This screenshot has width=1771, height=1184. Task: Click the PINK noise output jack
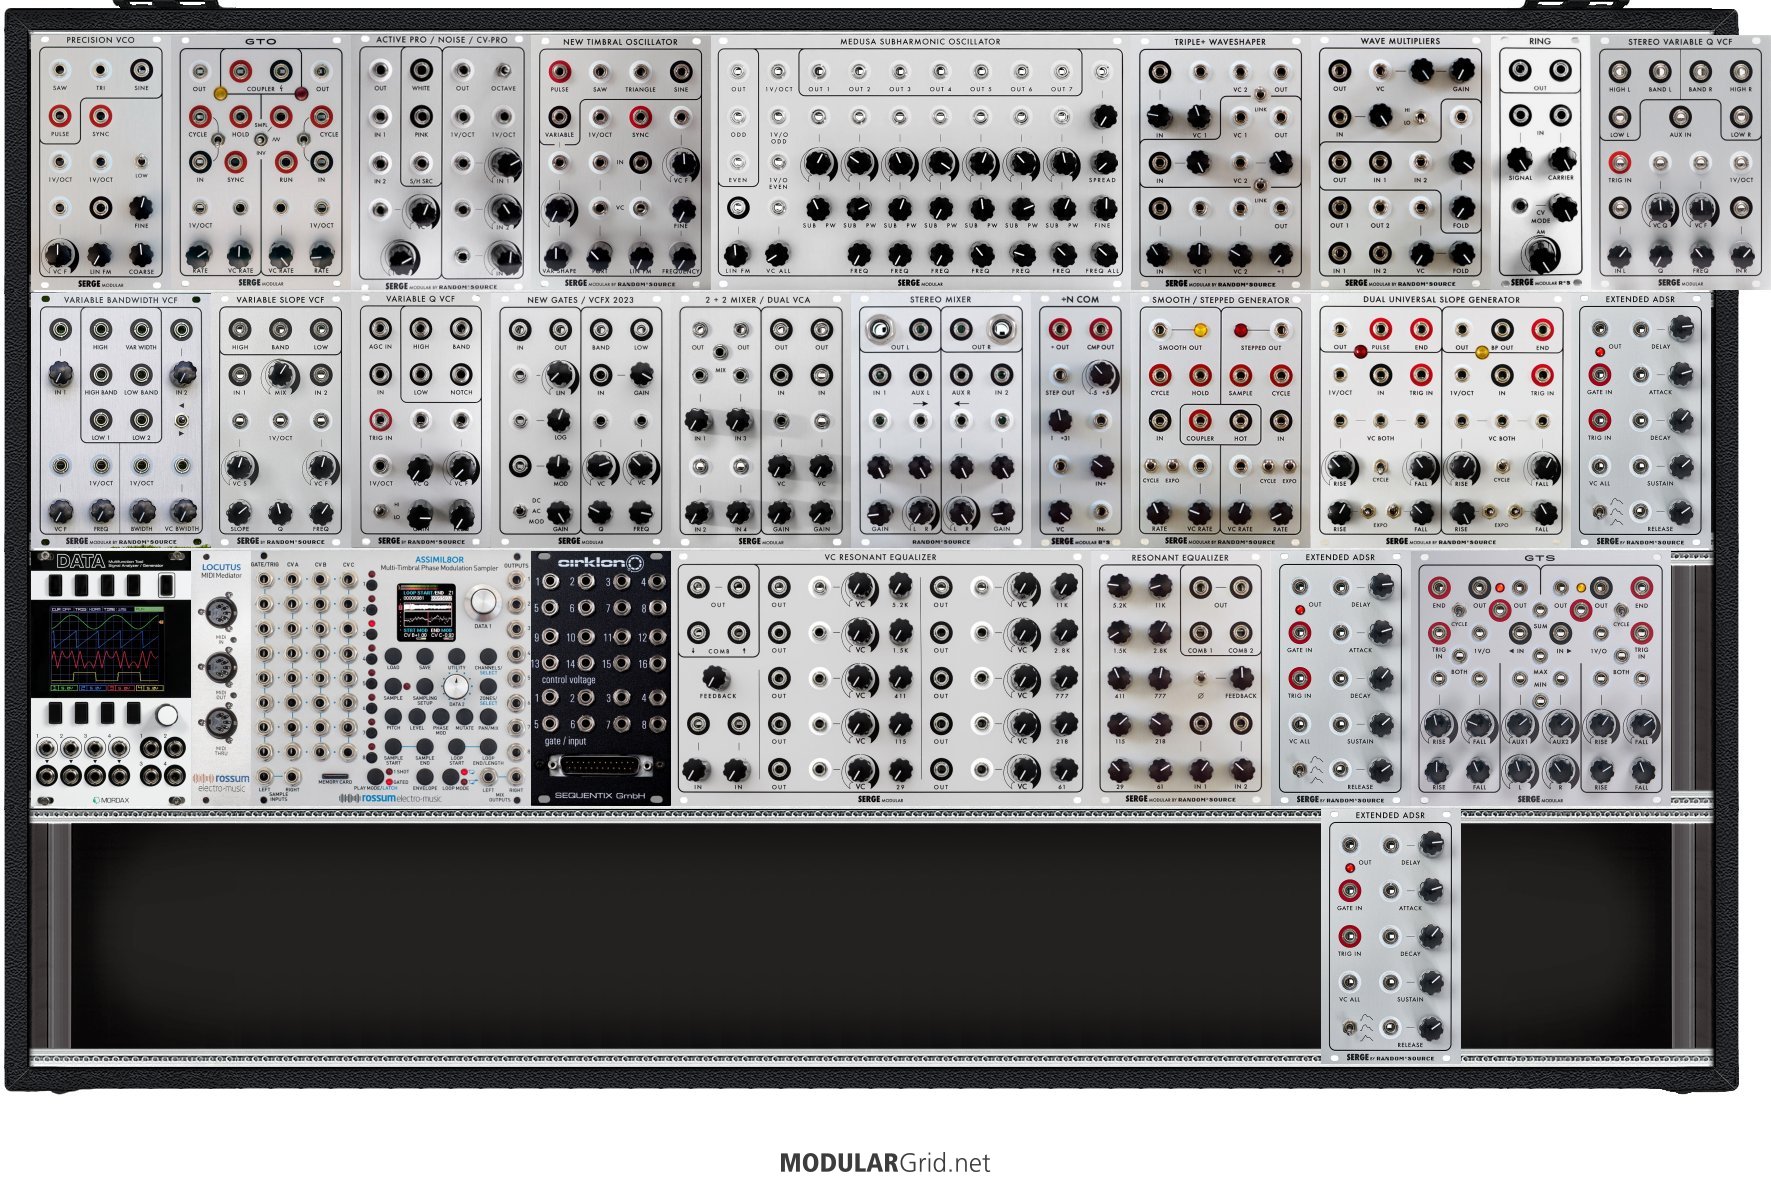click(421, 117)
